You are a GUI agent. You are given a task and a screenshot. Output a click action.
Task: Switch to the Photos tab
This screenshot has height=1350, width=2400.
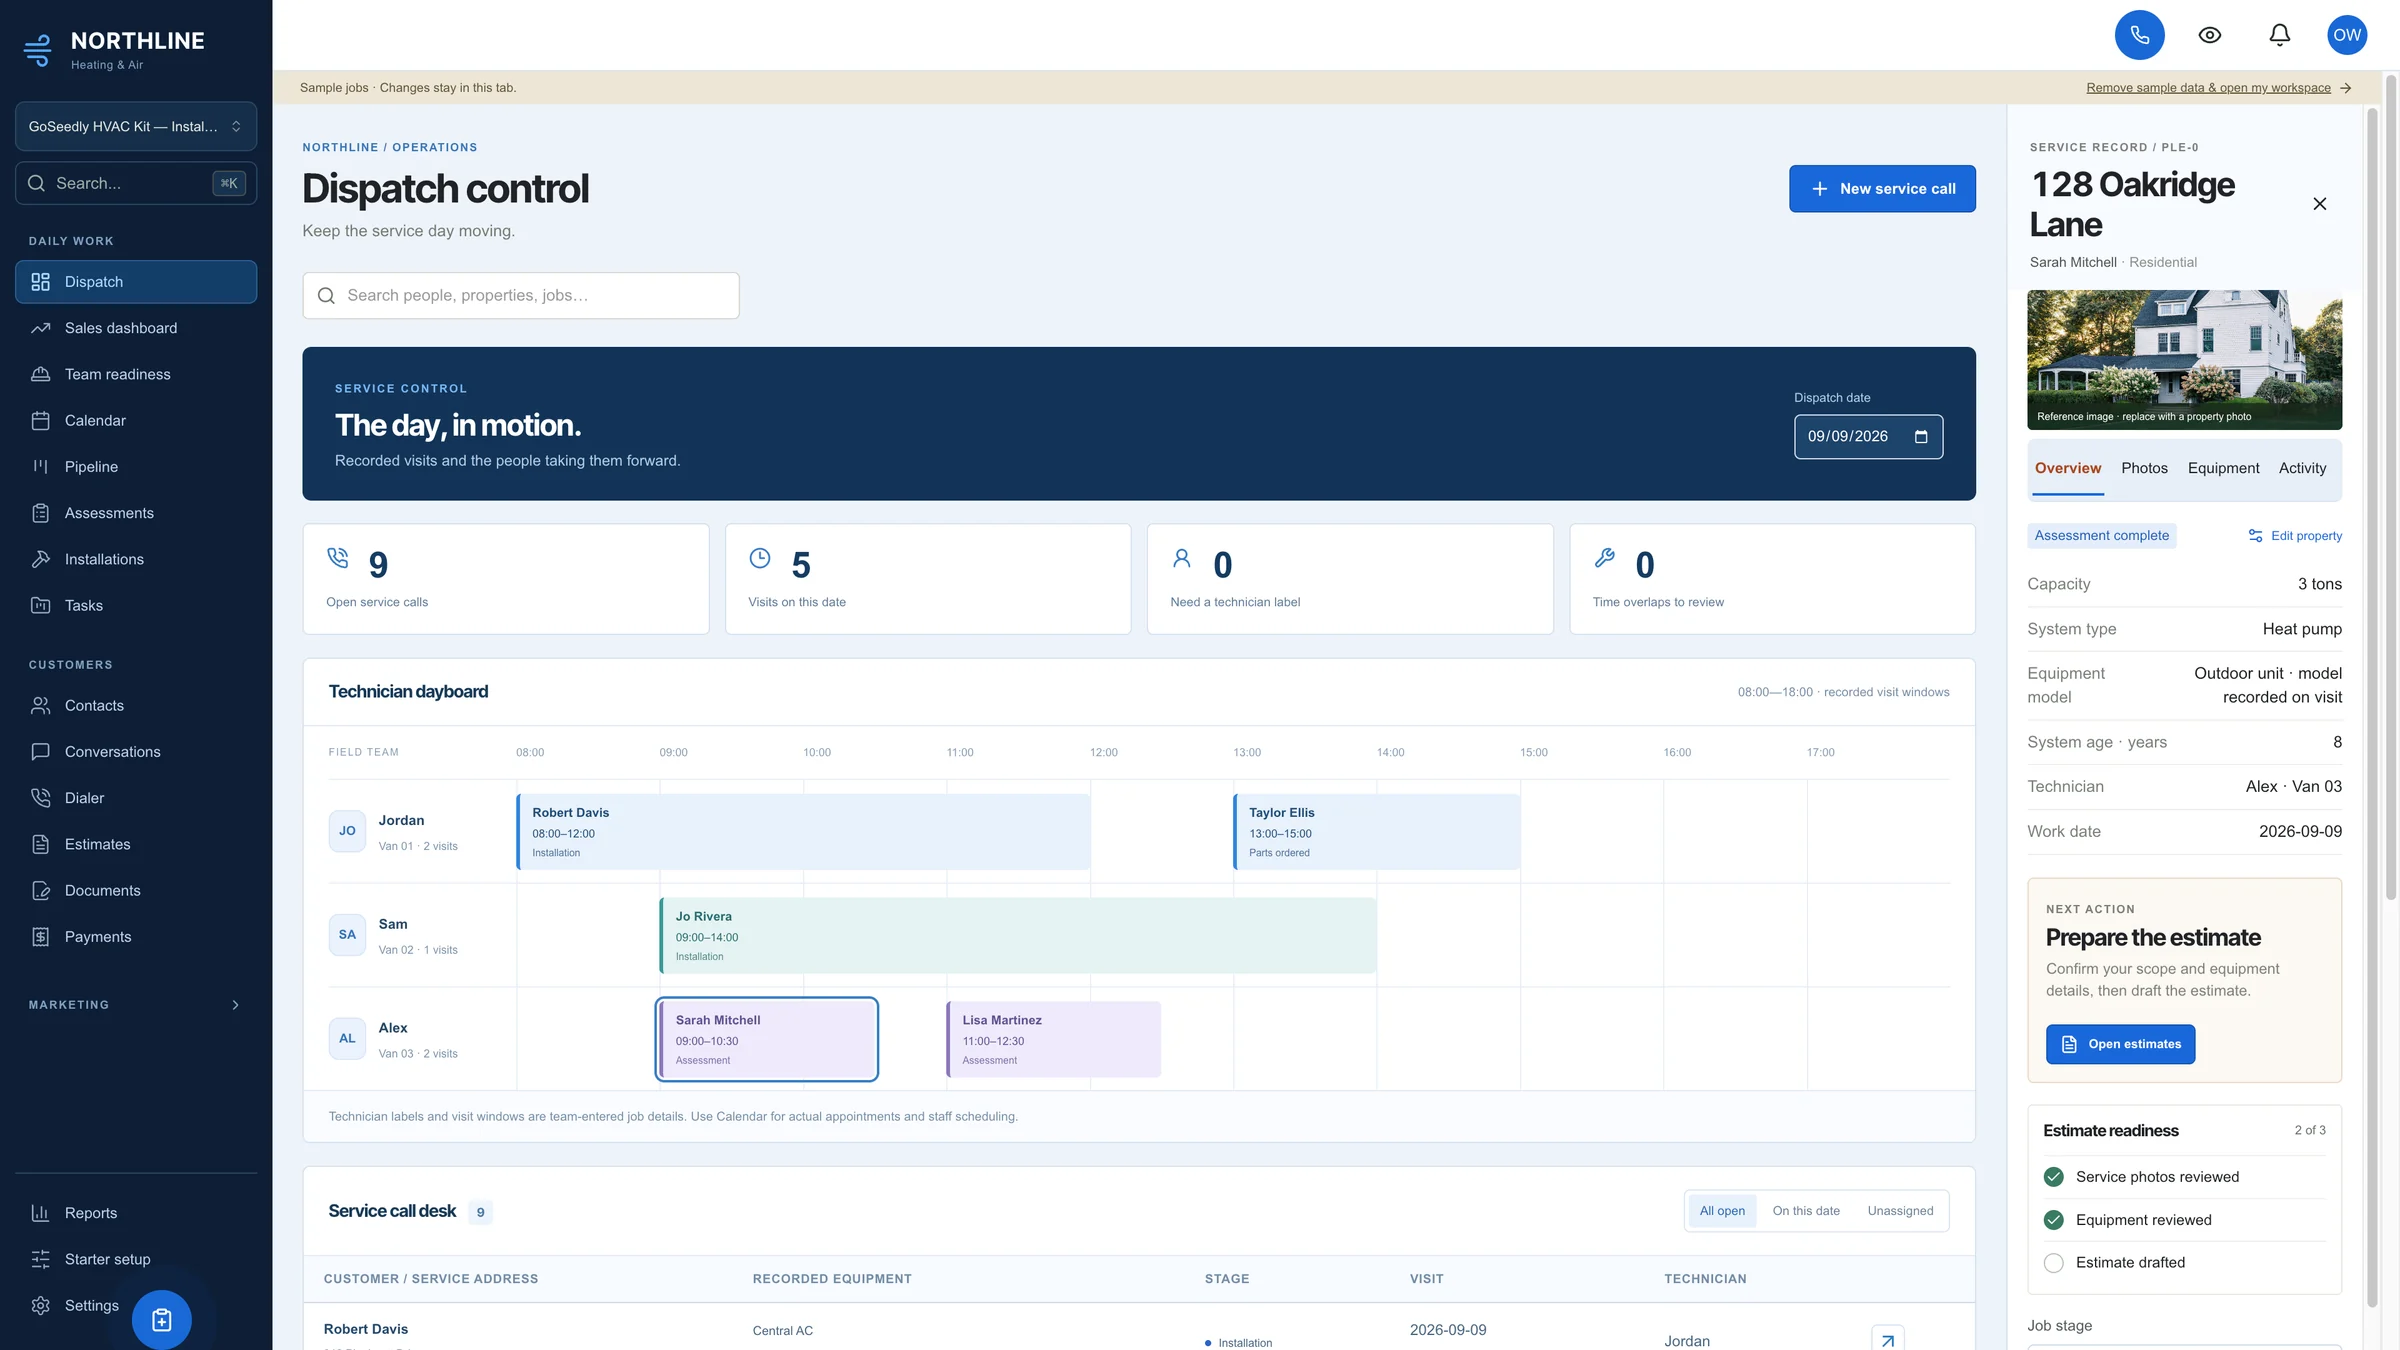[2144, 468]
